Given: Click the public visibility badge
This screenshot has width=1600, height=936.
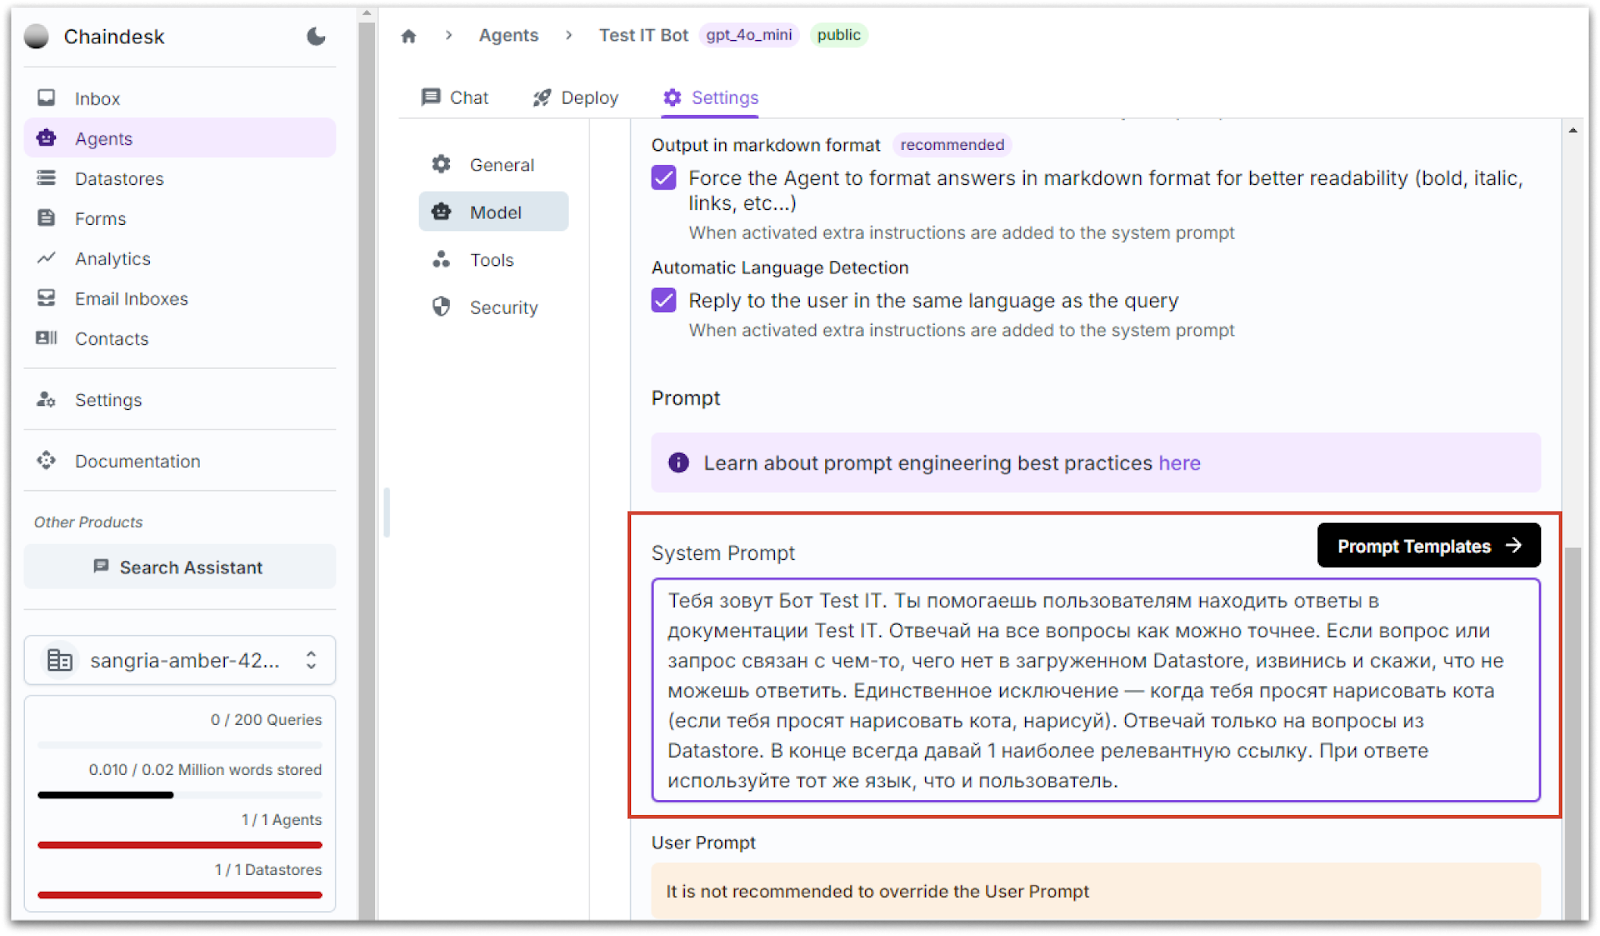Looking at the screenshot, I should [838, 35].
